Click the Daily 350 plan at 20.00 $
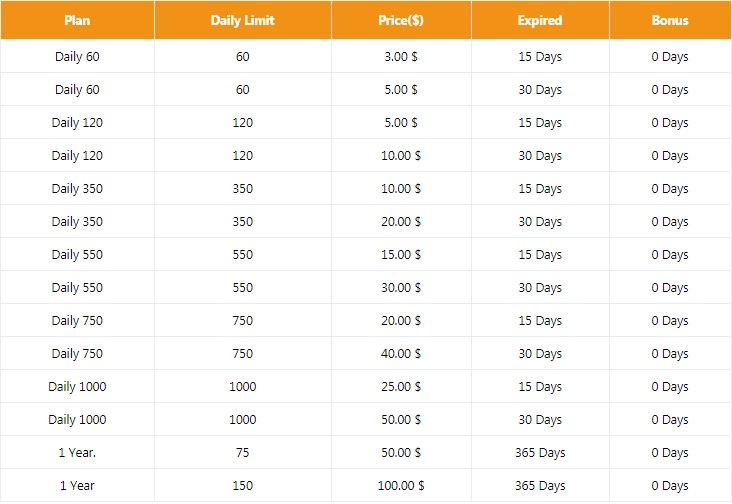This screenshot has height=504, width=732. [x=77, y=222]
